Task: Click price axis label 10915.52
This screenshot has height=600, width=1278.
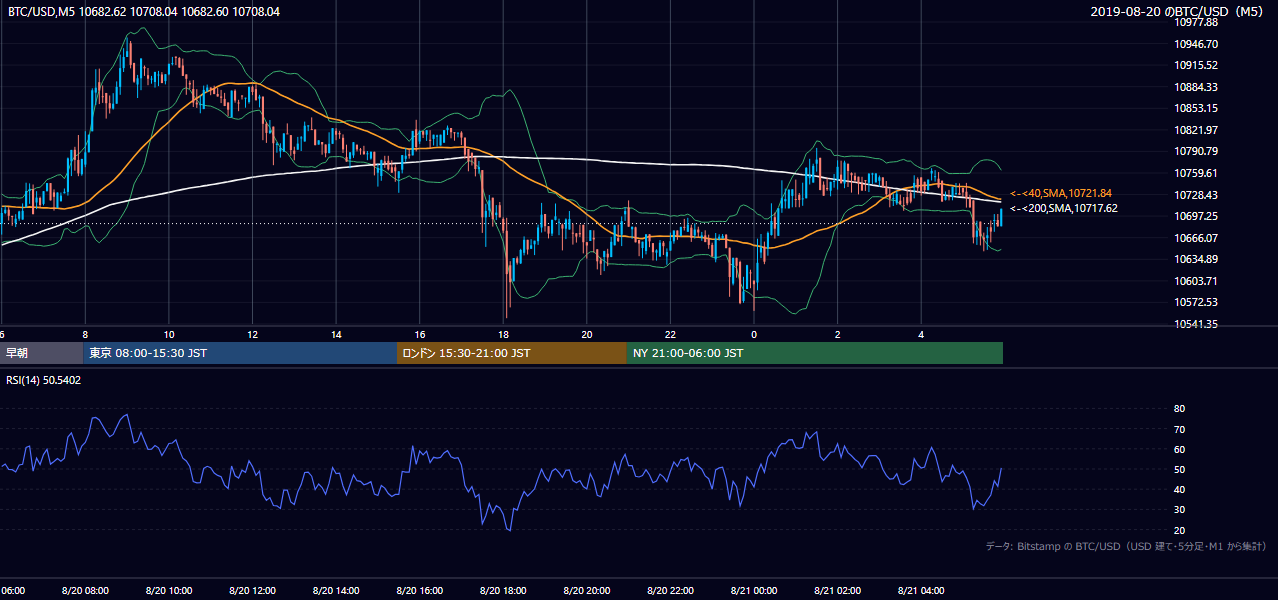Action: 1196,65
